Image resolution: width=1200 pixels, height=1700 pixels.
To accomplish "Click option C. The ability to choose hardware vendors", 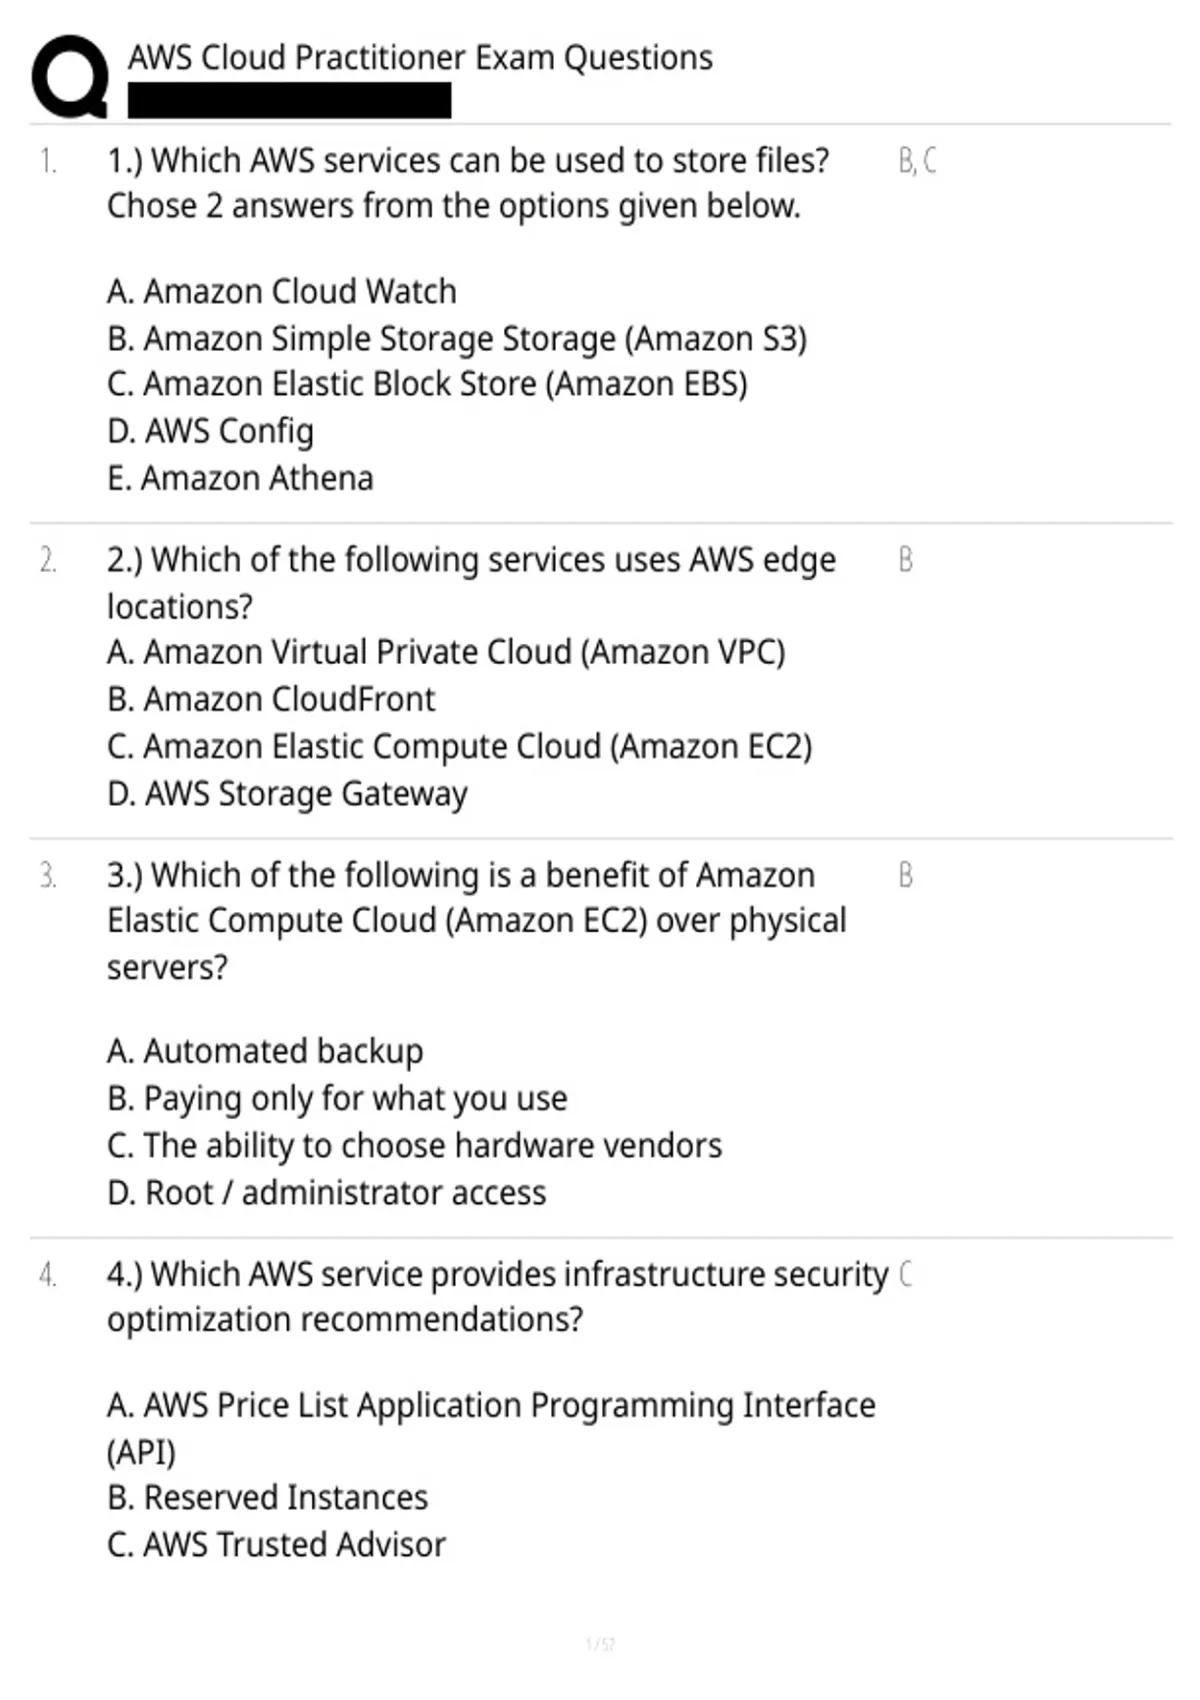I will [x=414, y=1146].
